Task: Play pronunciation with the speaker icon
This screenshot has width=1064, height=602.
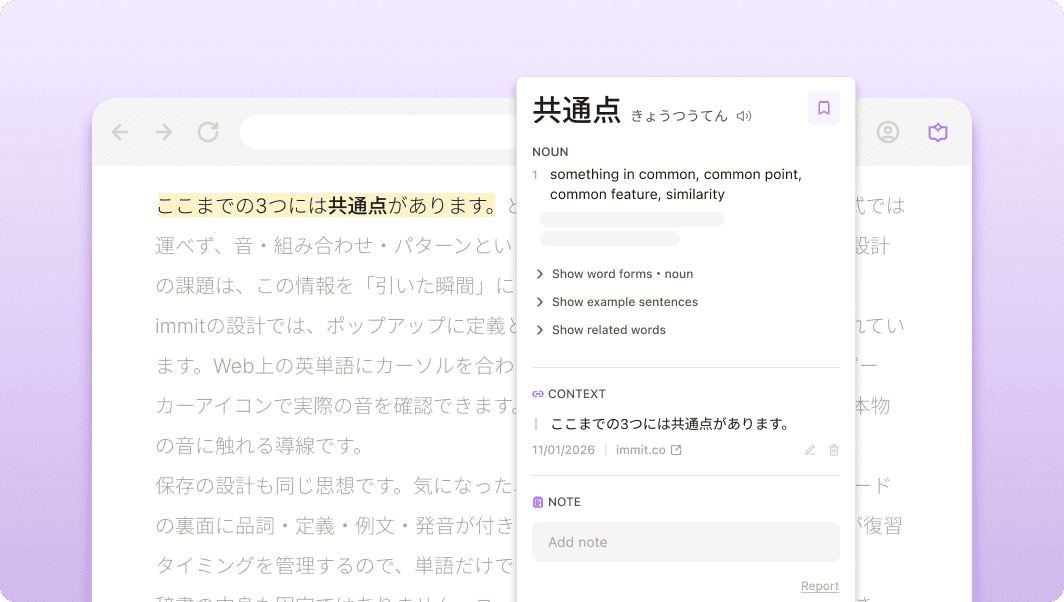Action: click(744, 116)
